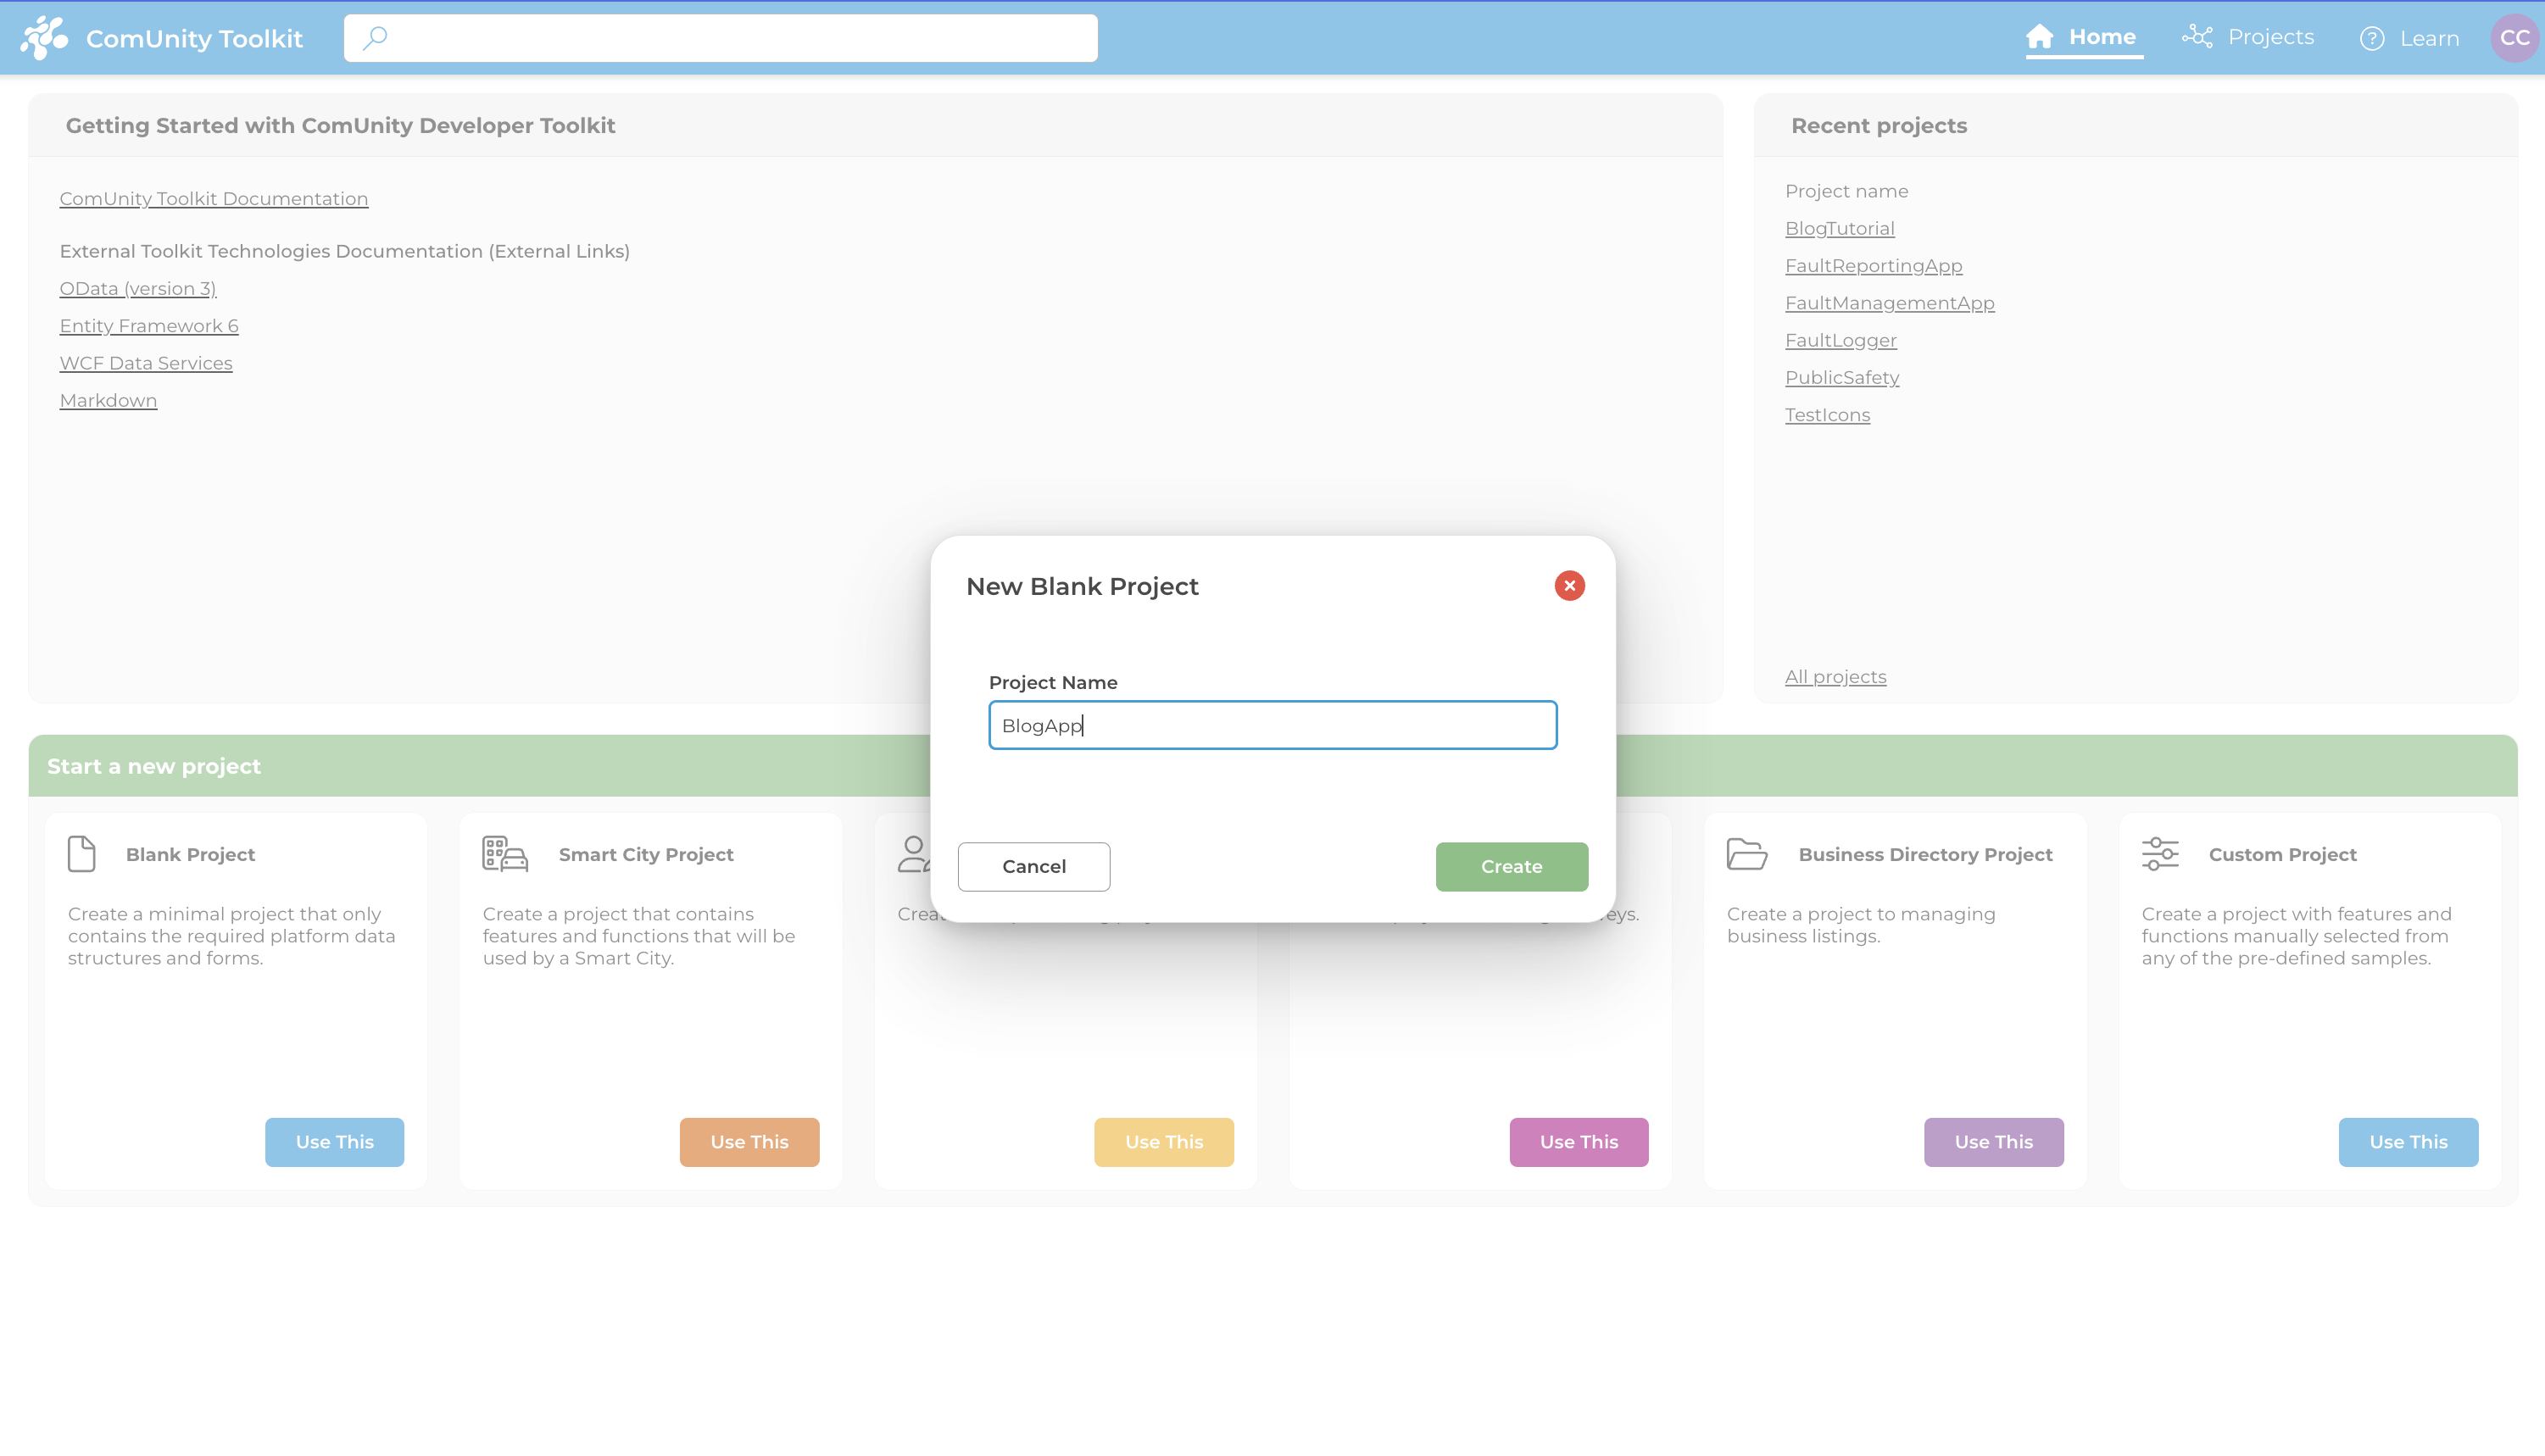
Task: Click Use This under Custom Project
Action: click(x=2407, y=1142)
